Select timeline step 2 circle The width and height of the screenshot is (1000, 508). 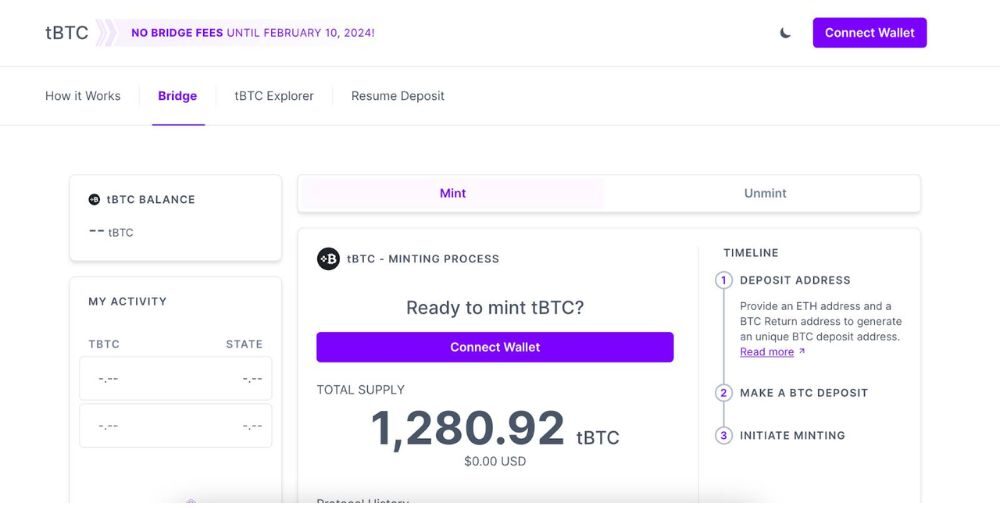724,393
